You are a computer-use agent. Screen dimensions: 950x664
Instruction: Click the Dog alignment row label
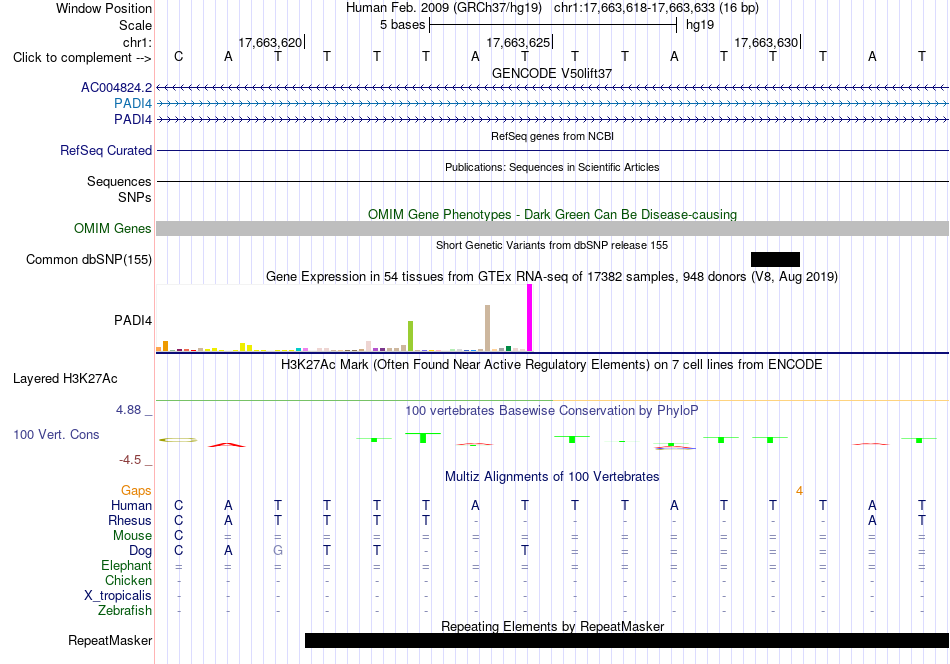point(140,551)
